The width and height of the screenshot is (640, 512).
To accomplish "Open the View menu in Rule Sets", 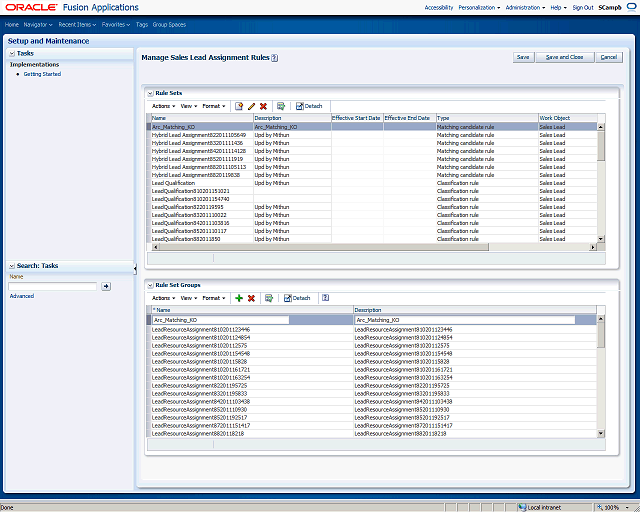I will 189,106.
